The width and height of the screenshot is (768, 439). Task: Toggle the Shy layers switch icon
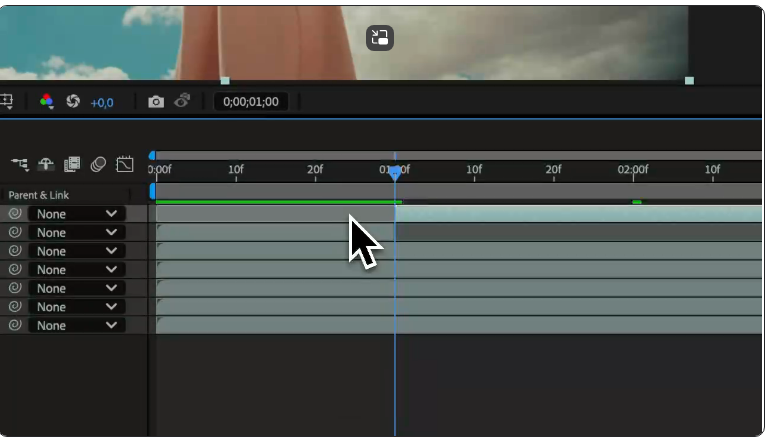click(46, 164)
